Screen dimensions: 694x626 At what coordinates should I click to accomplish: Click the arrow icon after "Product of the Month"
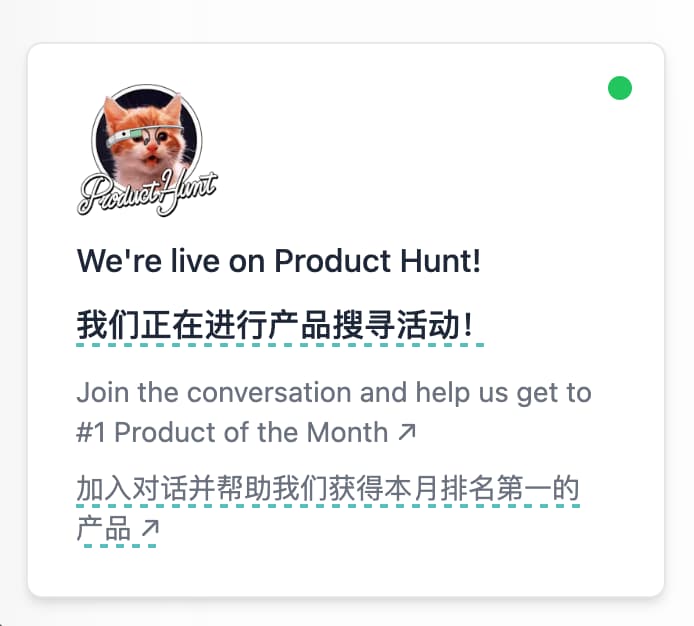coord(407,433)
